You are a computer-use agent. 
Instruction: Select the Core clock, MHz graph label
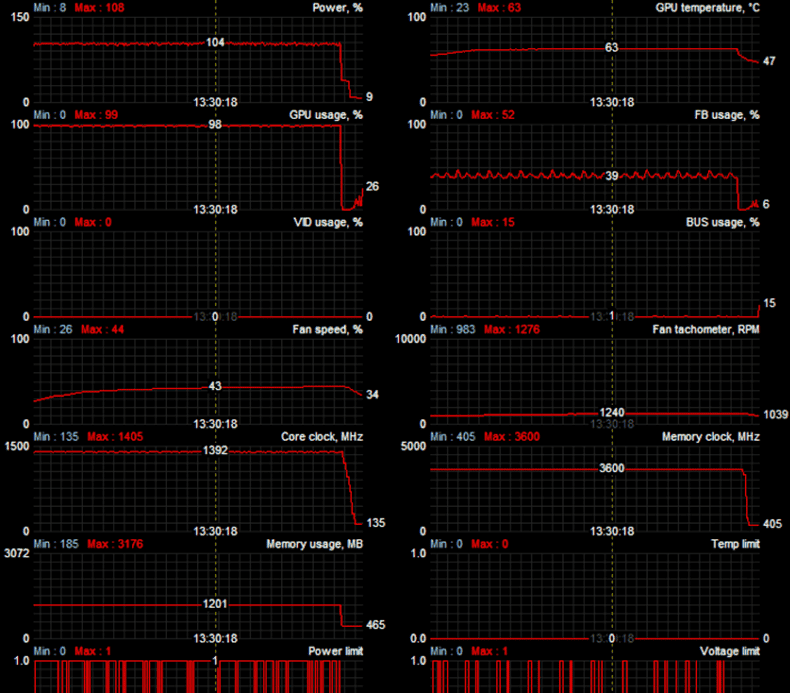(321, 437)
